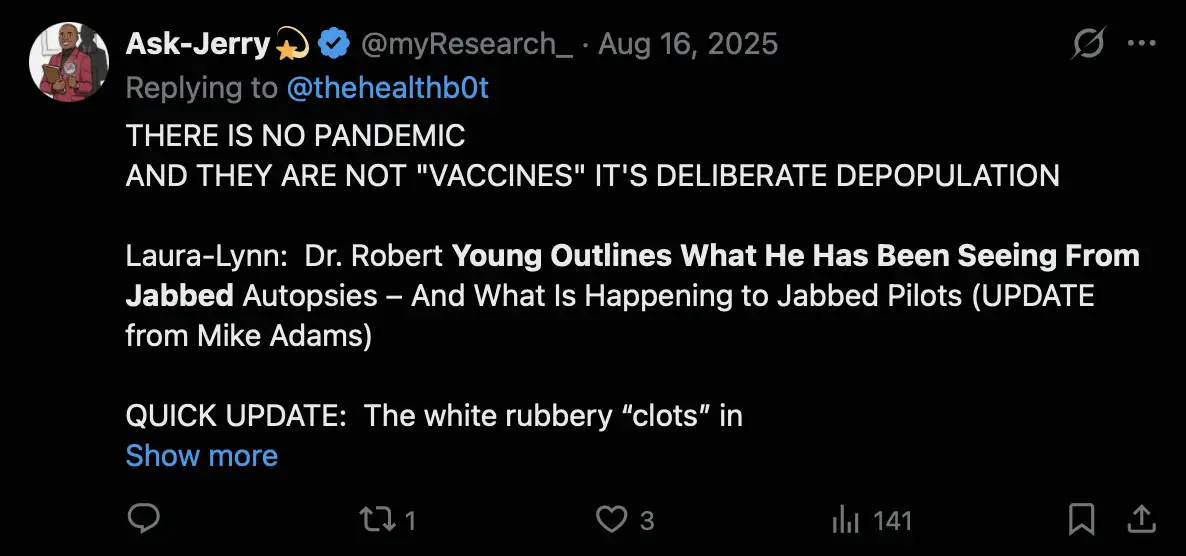Like the post with the heart icon
The height and width of the screenshot is (556, 1186).
coord(610,519)
